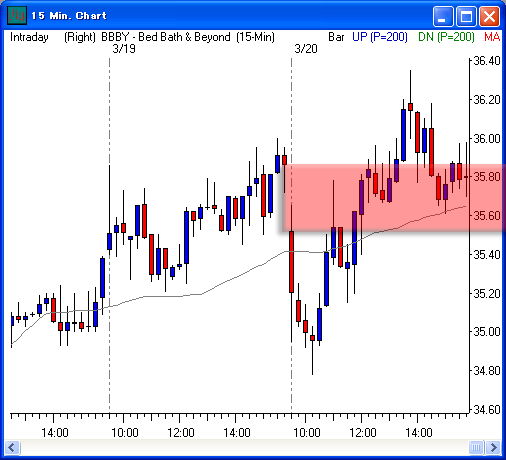Click the 'Bar' chart type label

[336, 37]
